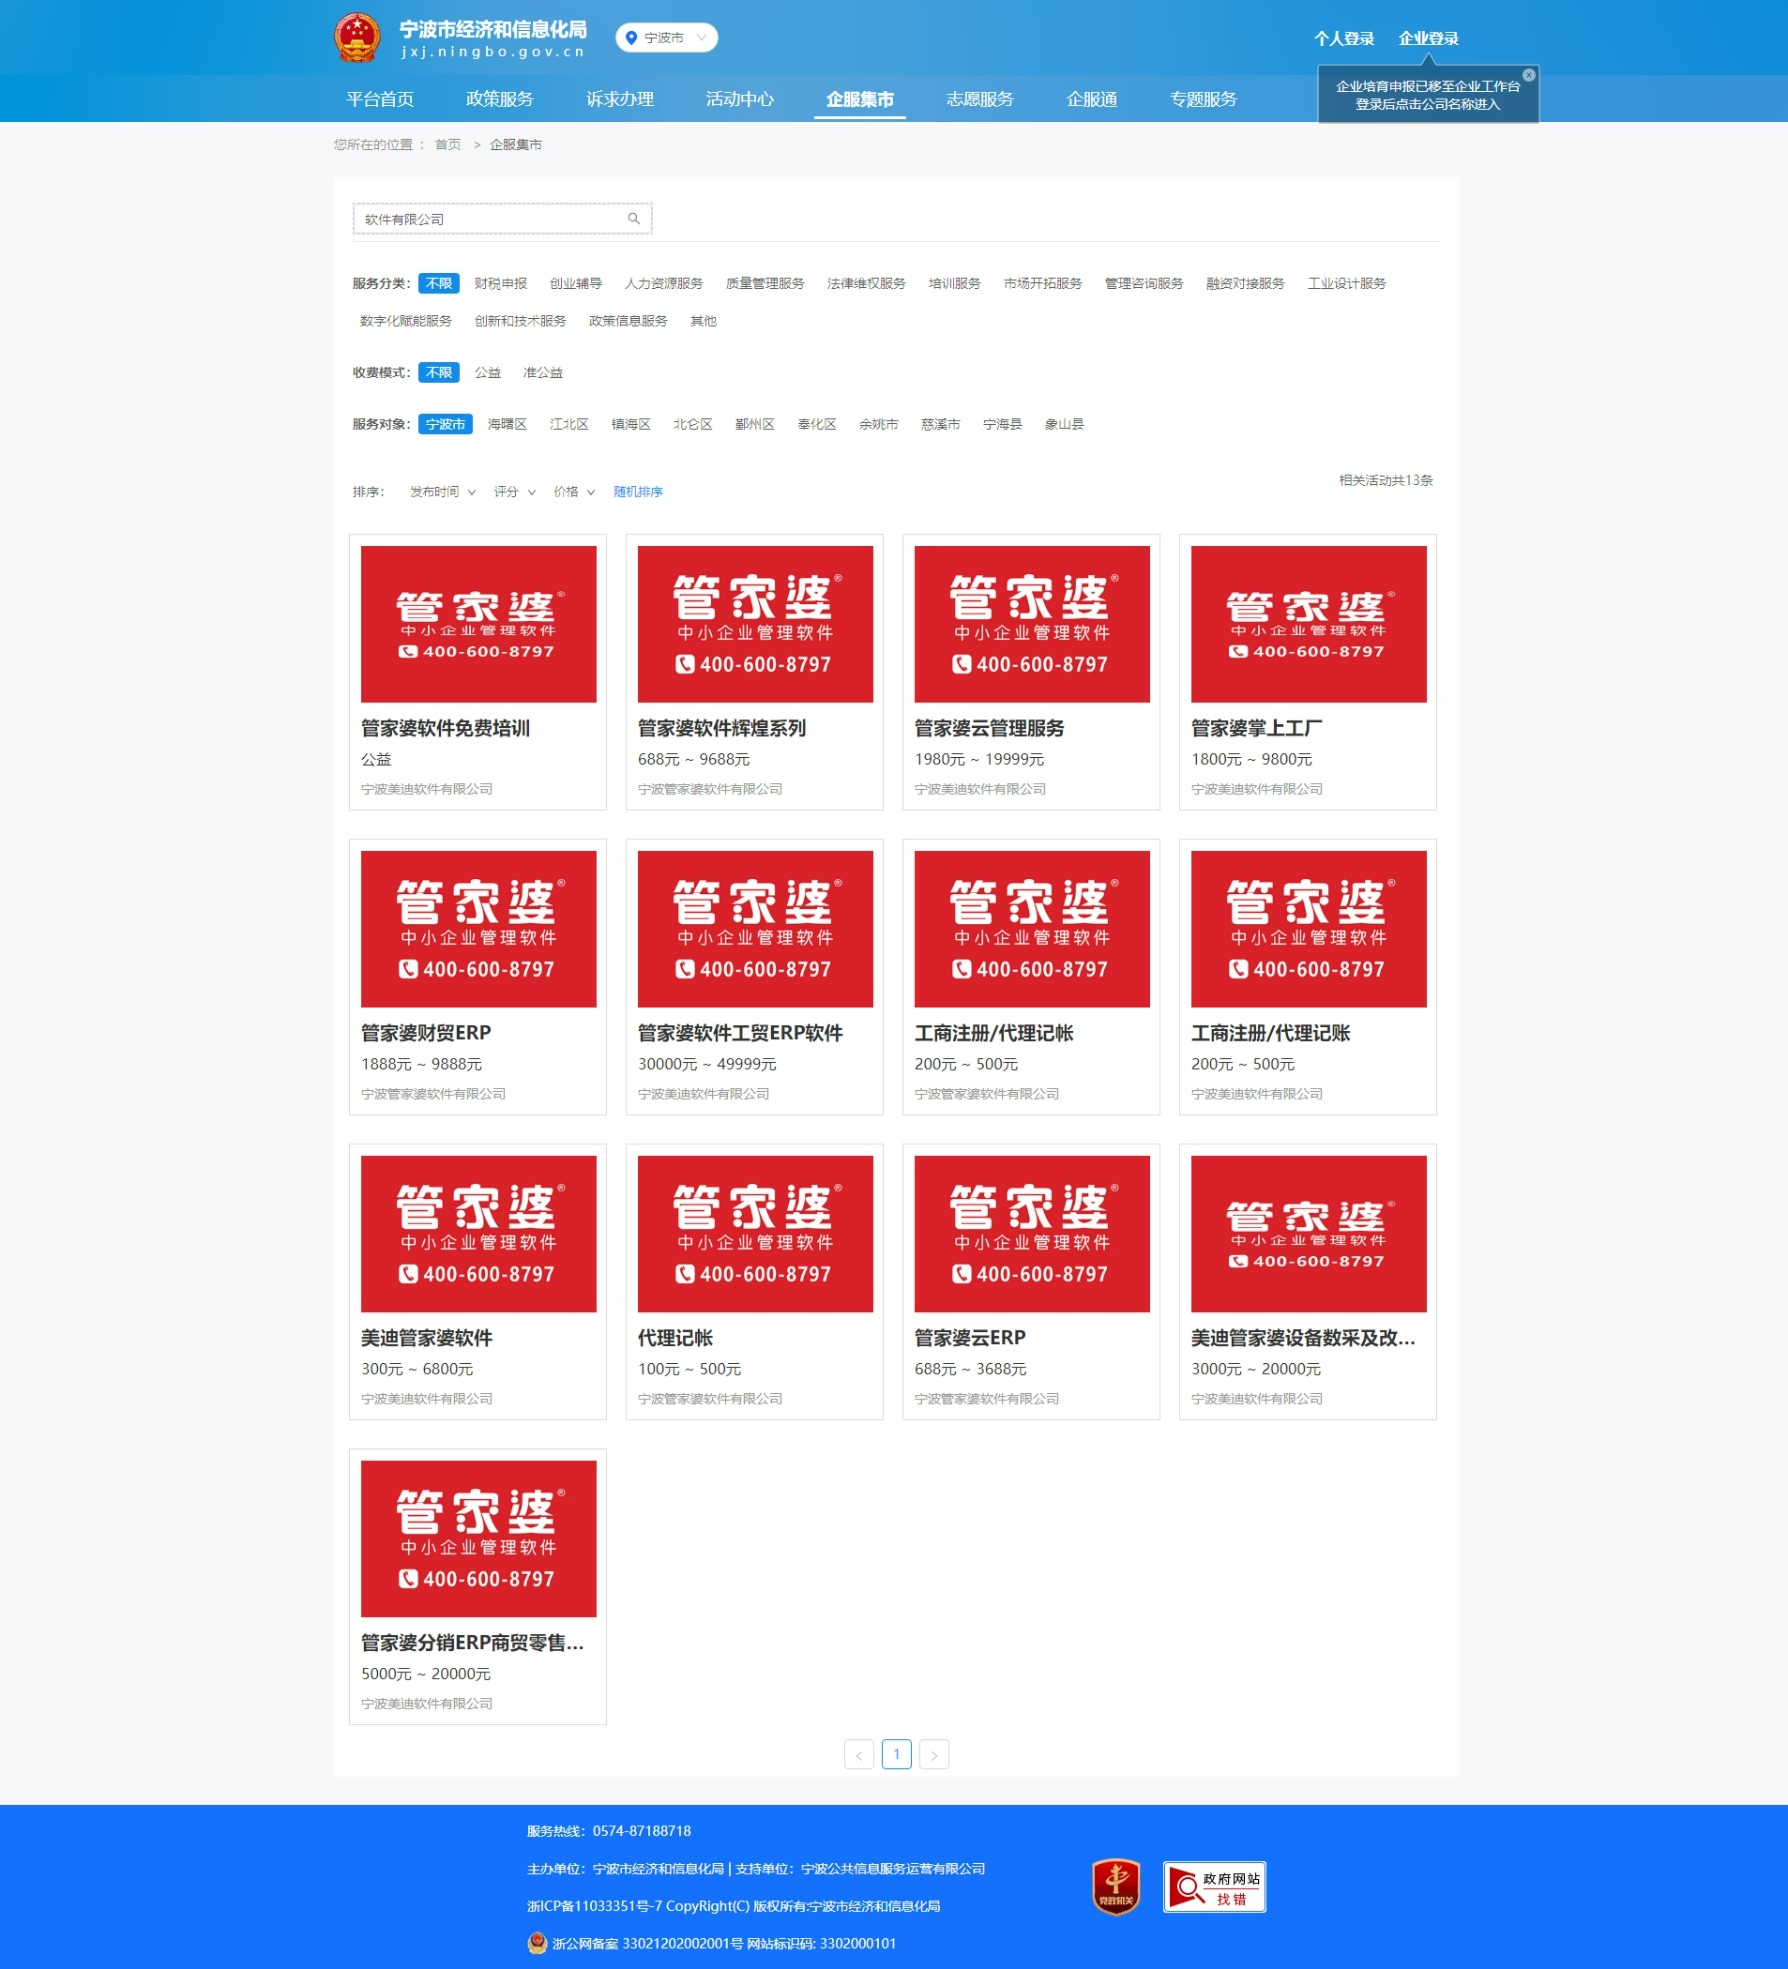Open 管家婆软件免费培训 card image

479,624
